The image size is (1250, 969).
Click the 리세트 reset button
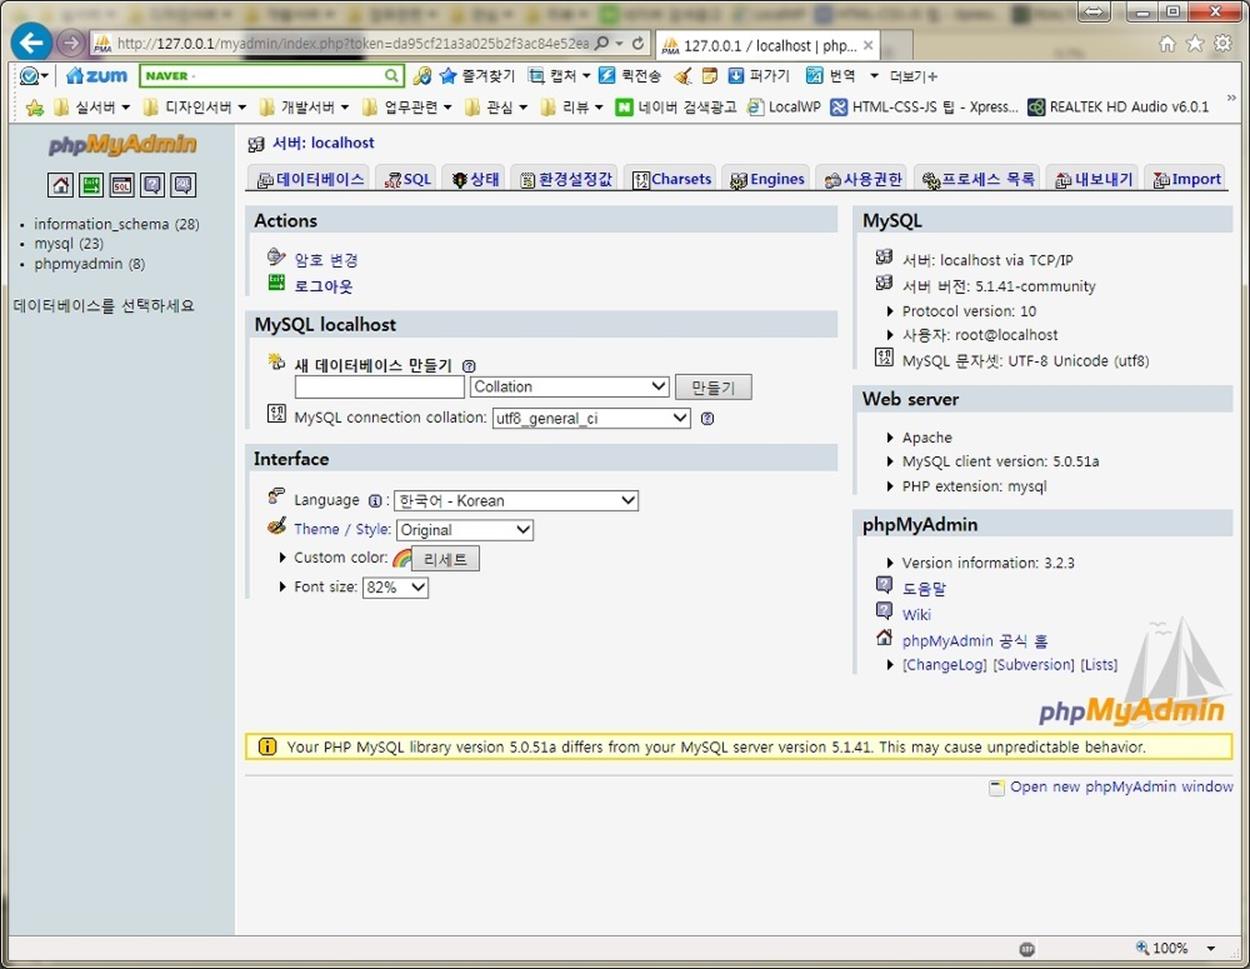pos(445,559)
